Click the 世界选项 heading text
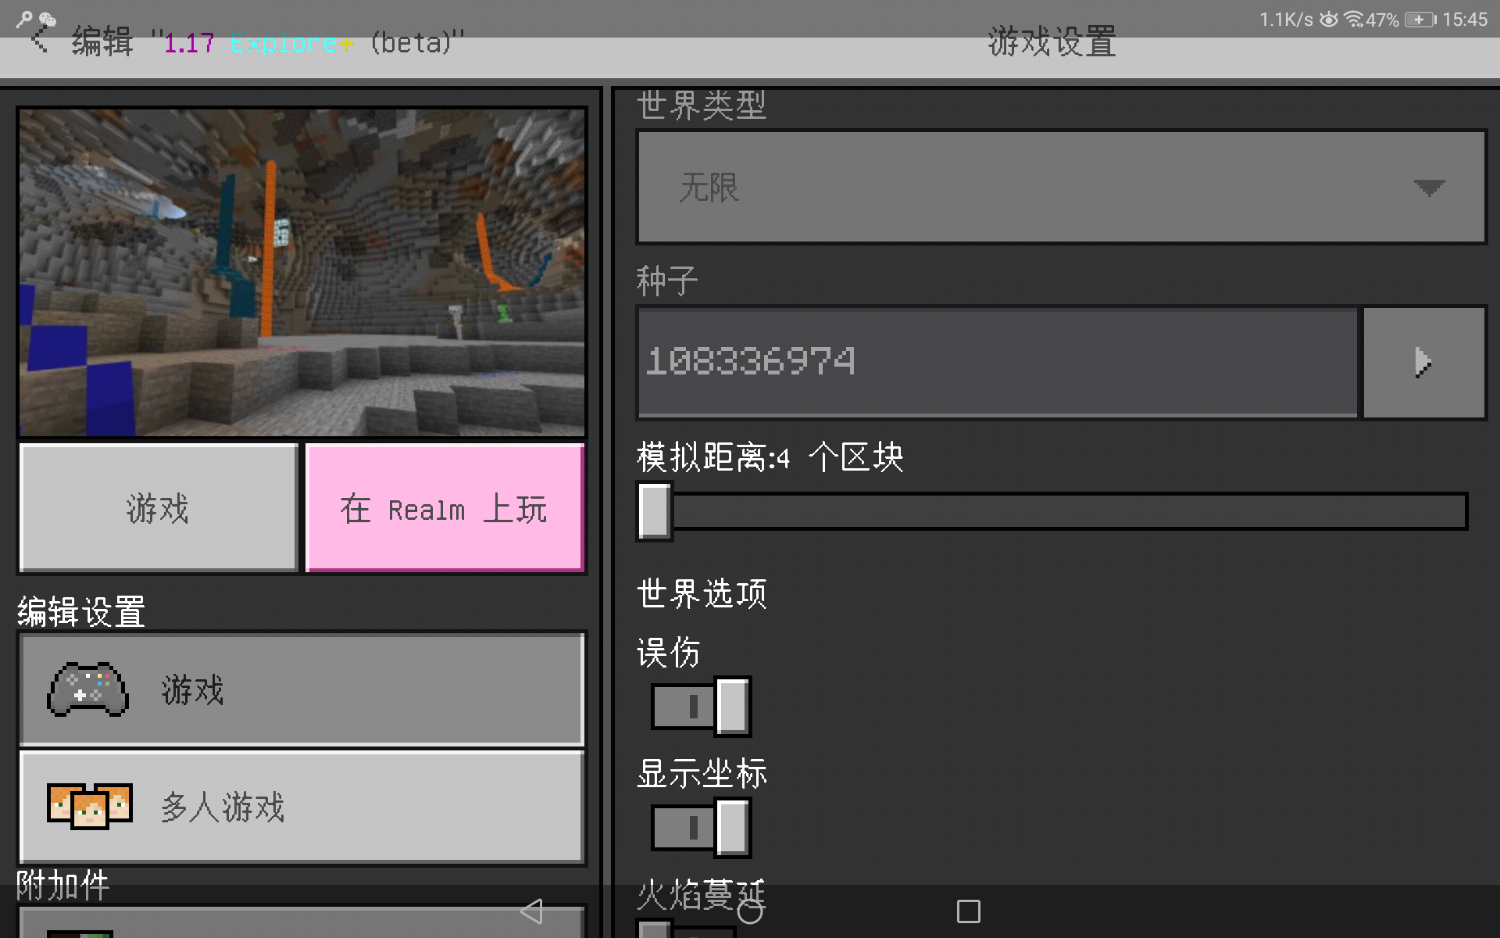This screenshot has width=1500, height=938. pos(702,594)
